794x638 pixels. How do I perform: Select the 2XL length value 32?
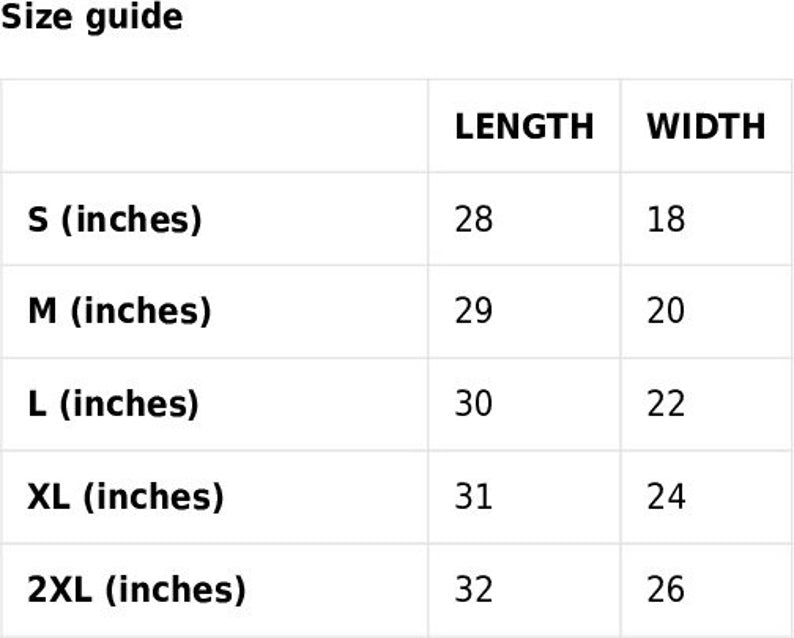[473, 590]
